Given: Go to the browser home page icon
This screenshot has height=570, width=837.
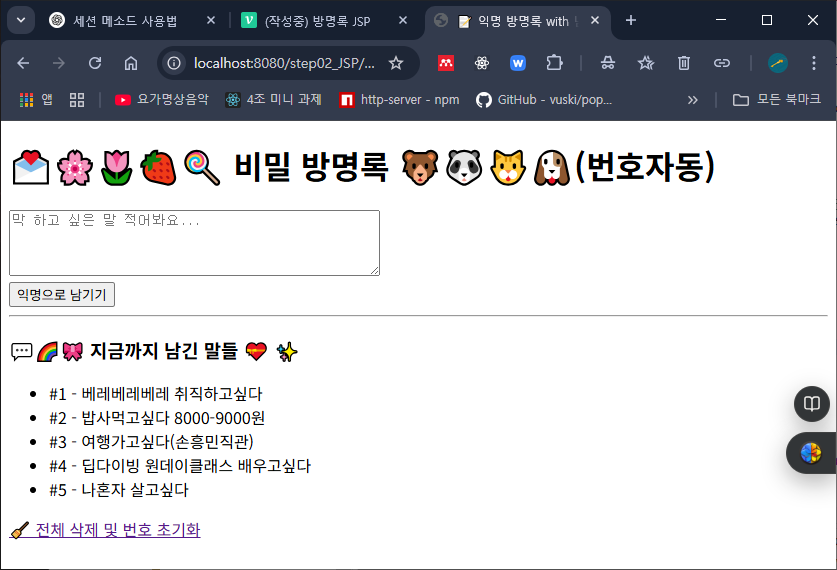Looking at the screenshot, I should tap(131, 63).
